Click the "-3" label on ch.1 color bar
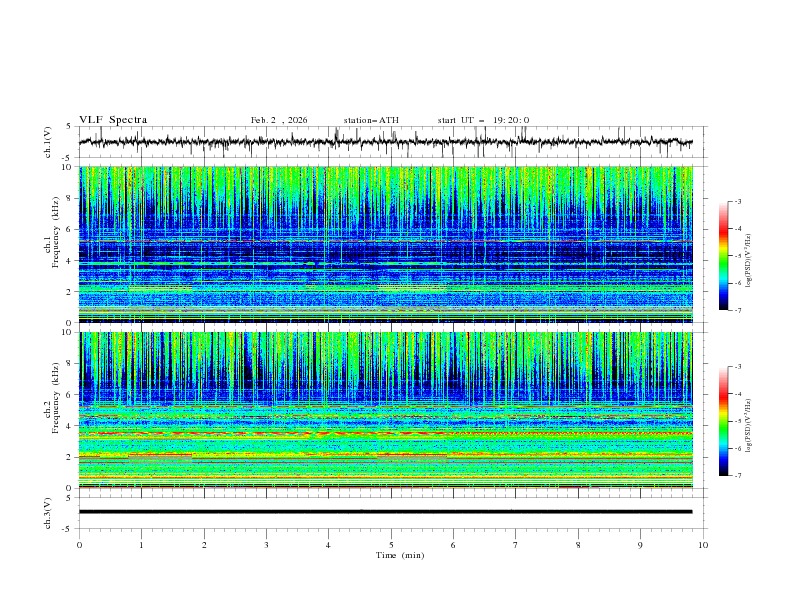 pyautogui.click(x=737, y=201)
